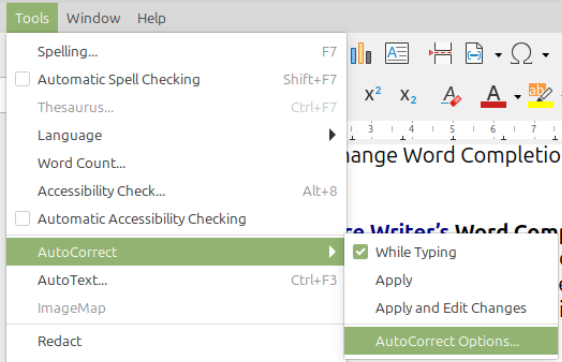Select Apply in AutoCorrect submenu
562x362 pixels.
pyautogui.click(x=451, y=280)
